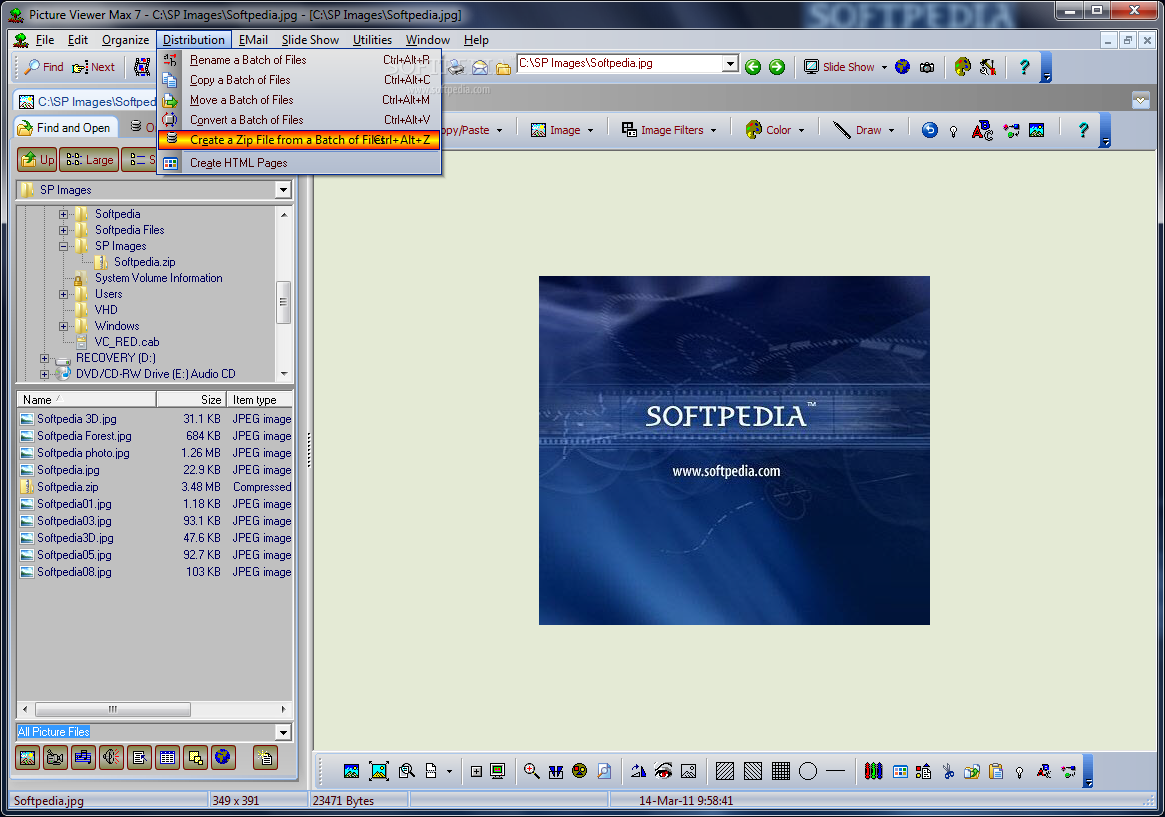Click the monitor full-screen icon in bottom toolbar
The image size is (1165, 817).
[498, 771]
